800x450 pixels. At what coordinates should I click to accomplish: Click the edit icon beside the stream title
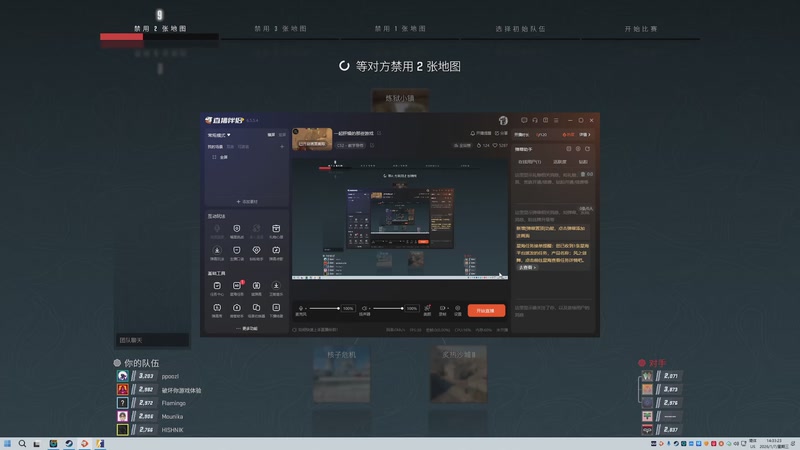click(x=379, y=133)
